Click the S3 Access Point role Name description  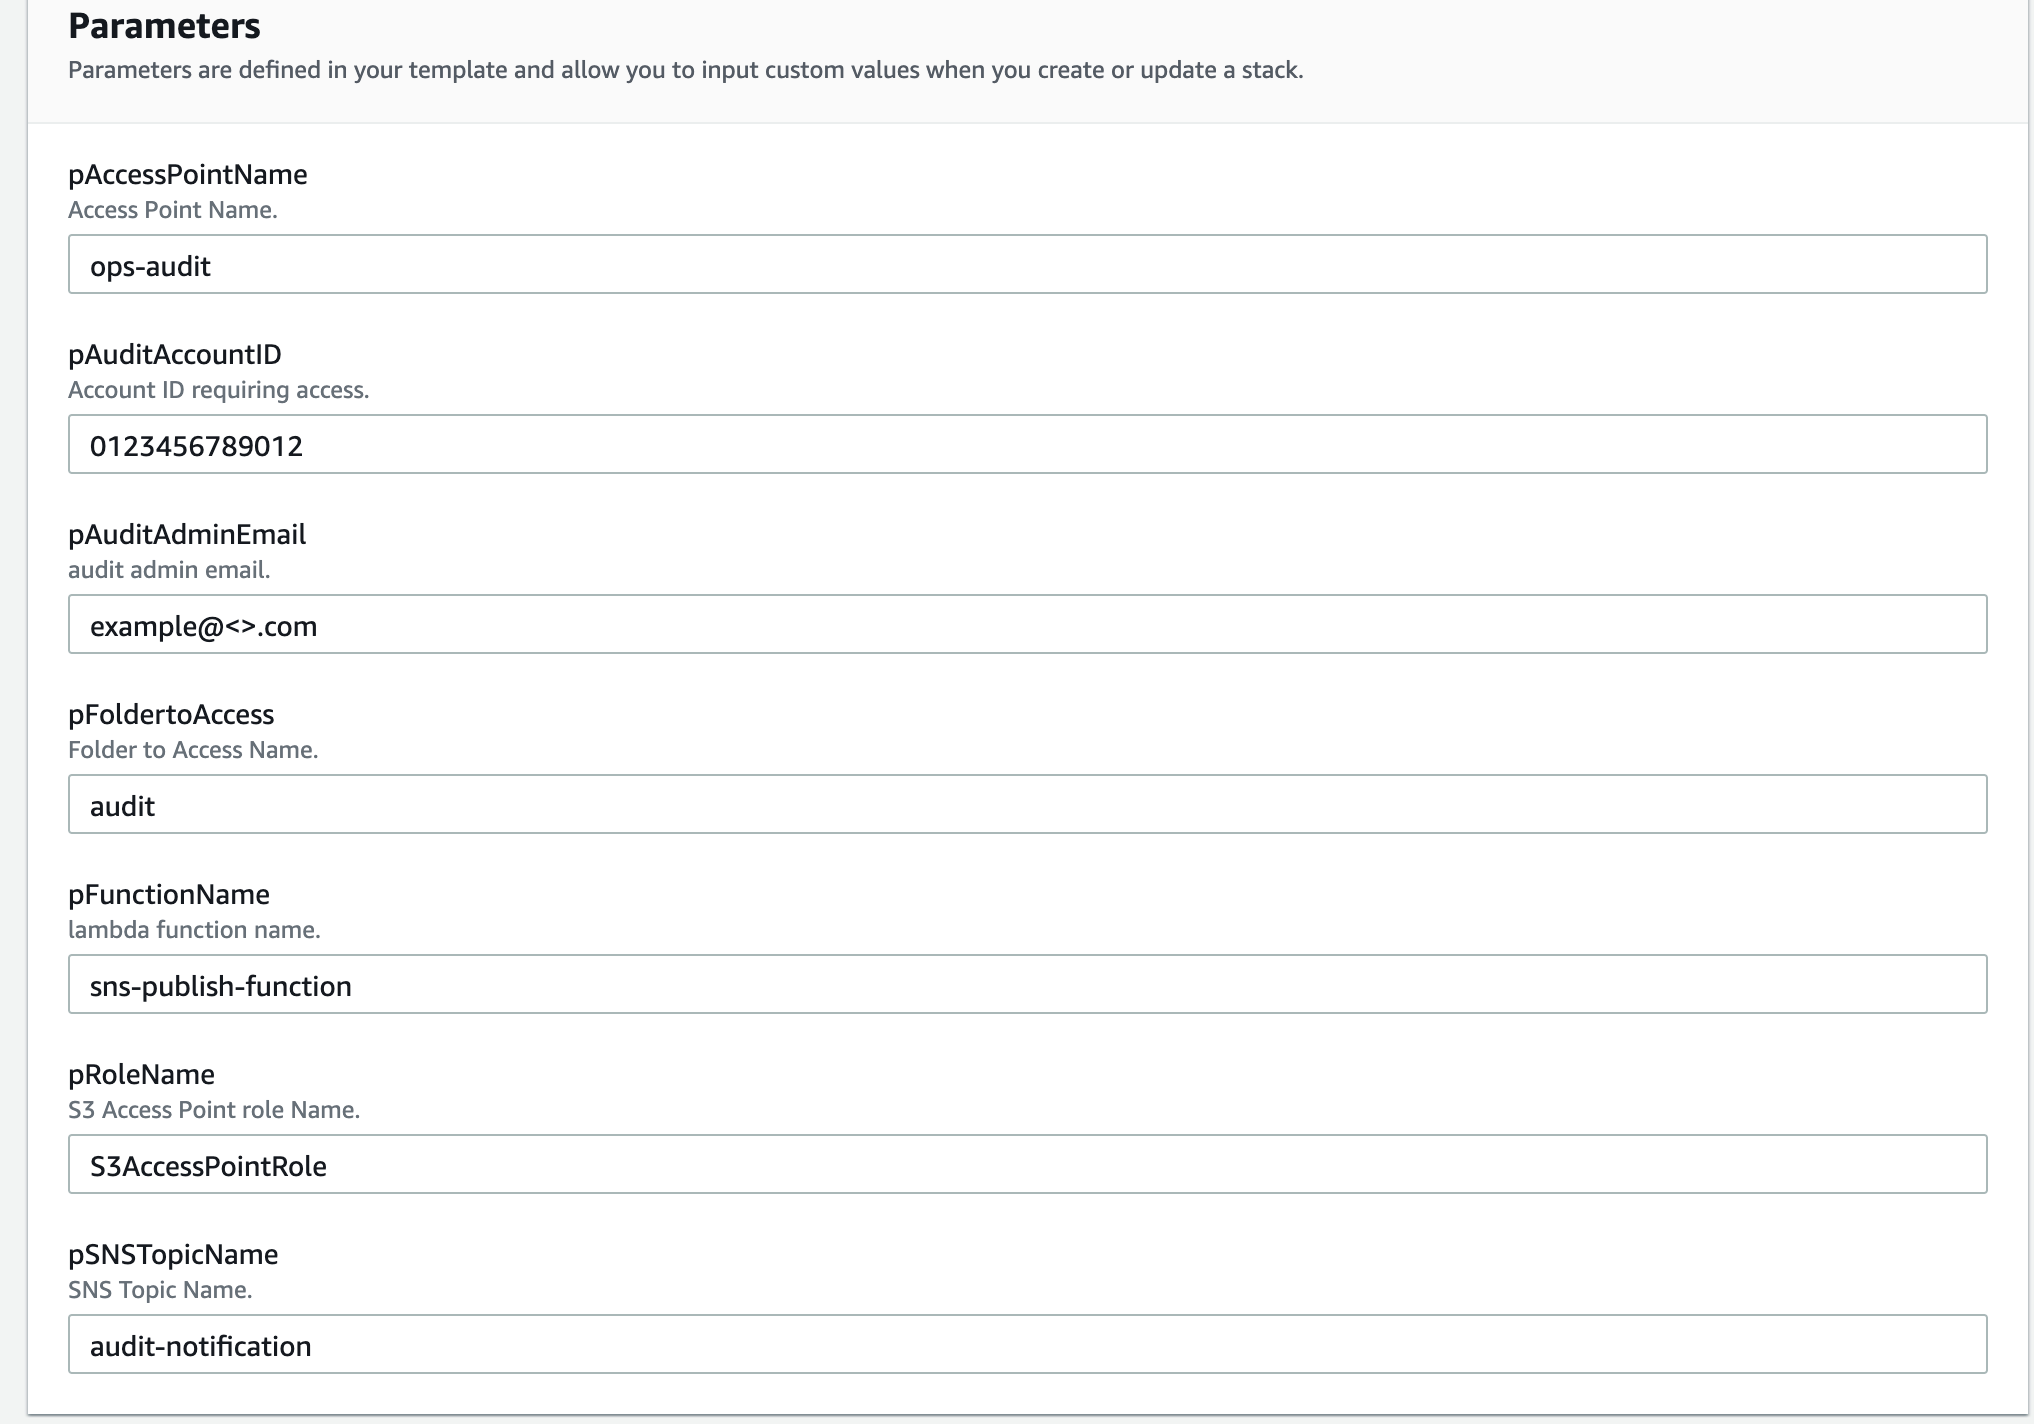click(215, 1110)
